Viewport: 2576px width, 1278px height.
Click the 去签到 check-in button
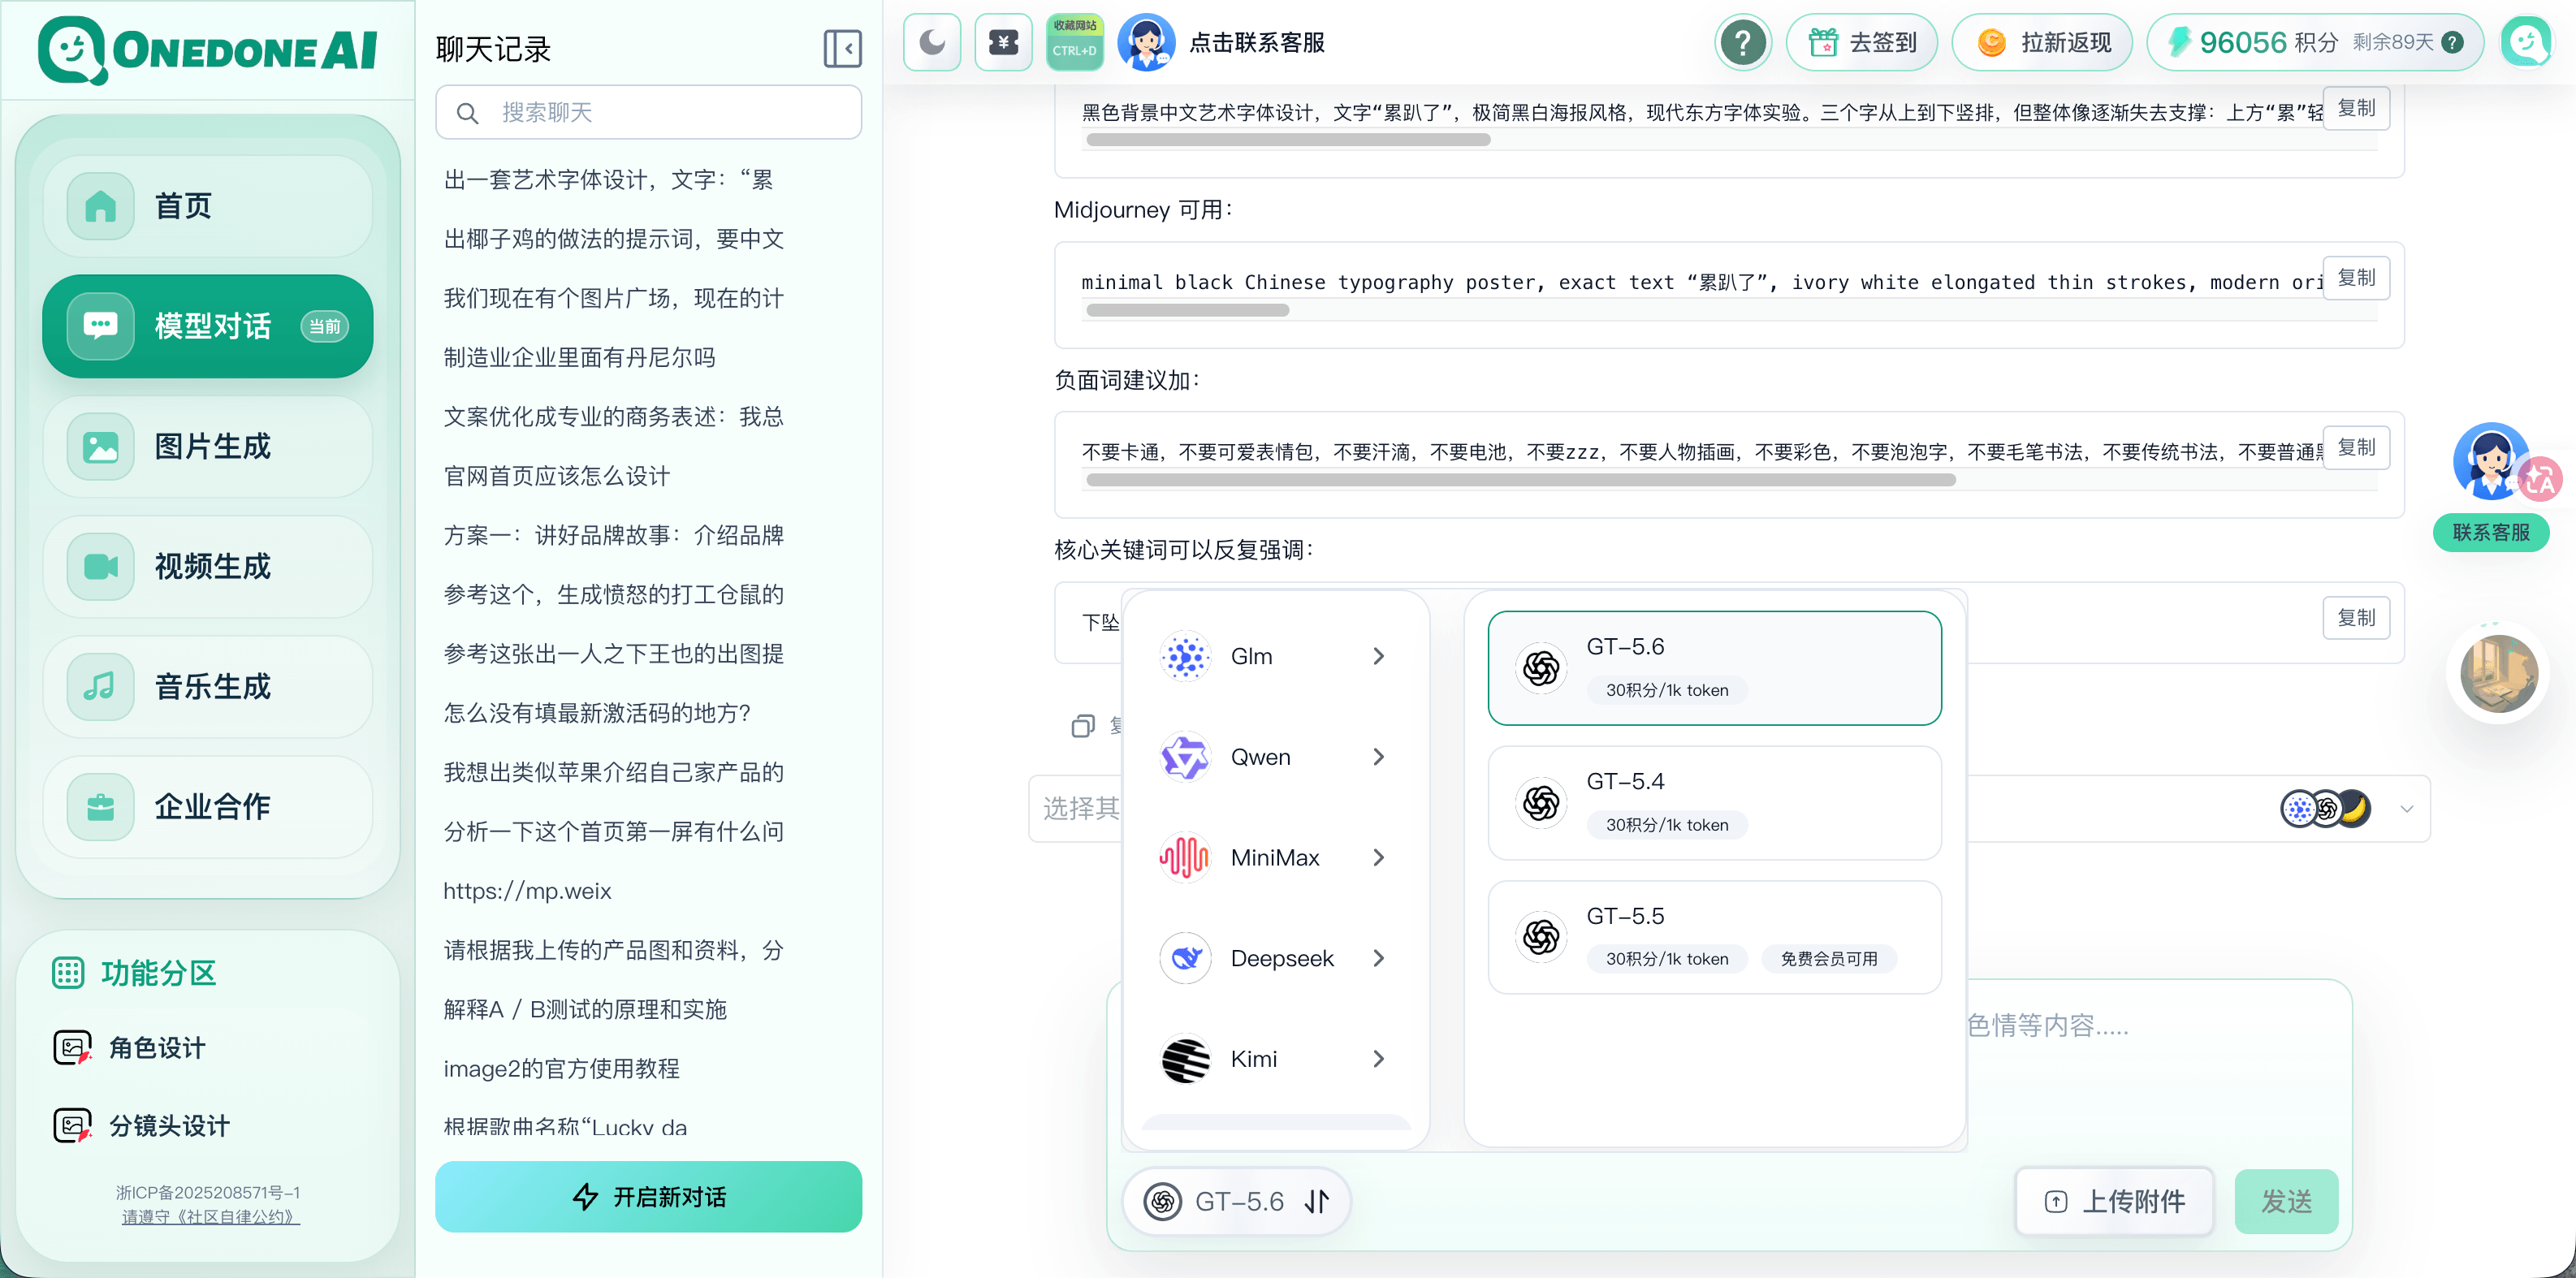pos(1862,42)
